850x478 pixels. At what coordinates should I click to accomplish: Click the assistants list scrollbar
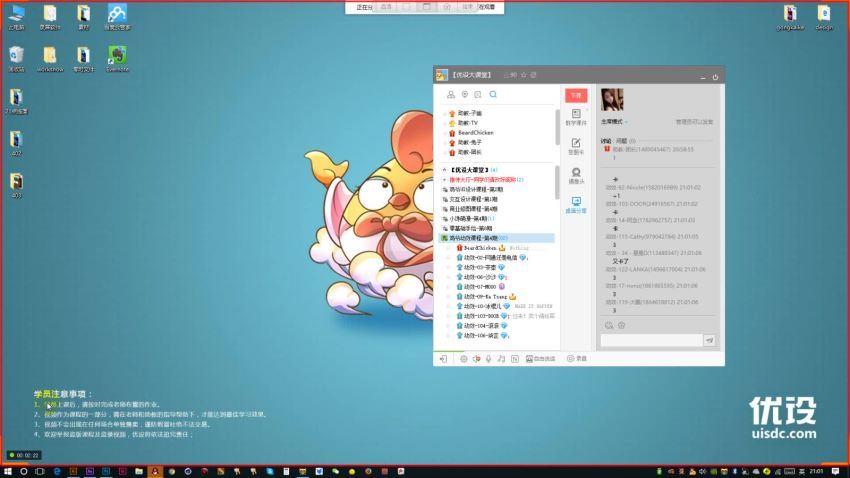(x=557, y=128)
